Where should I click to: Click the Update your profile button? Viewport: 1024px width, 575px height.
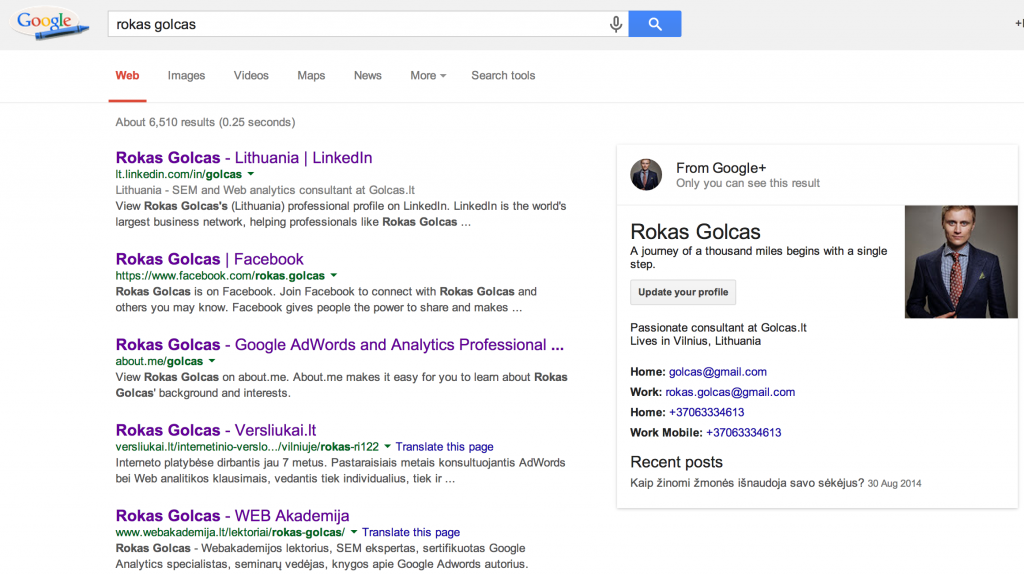[683, 292]
